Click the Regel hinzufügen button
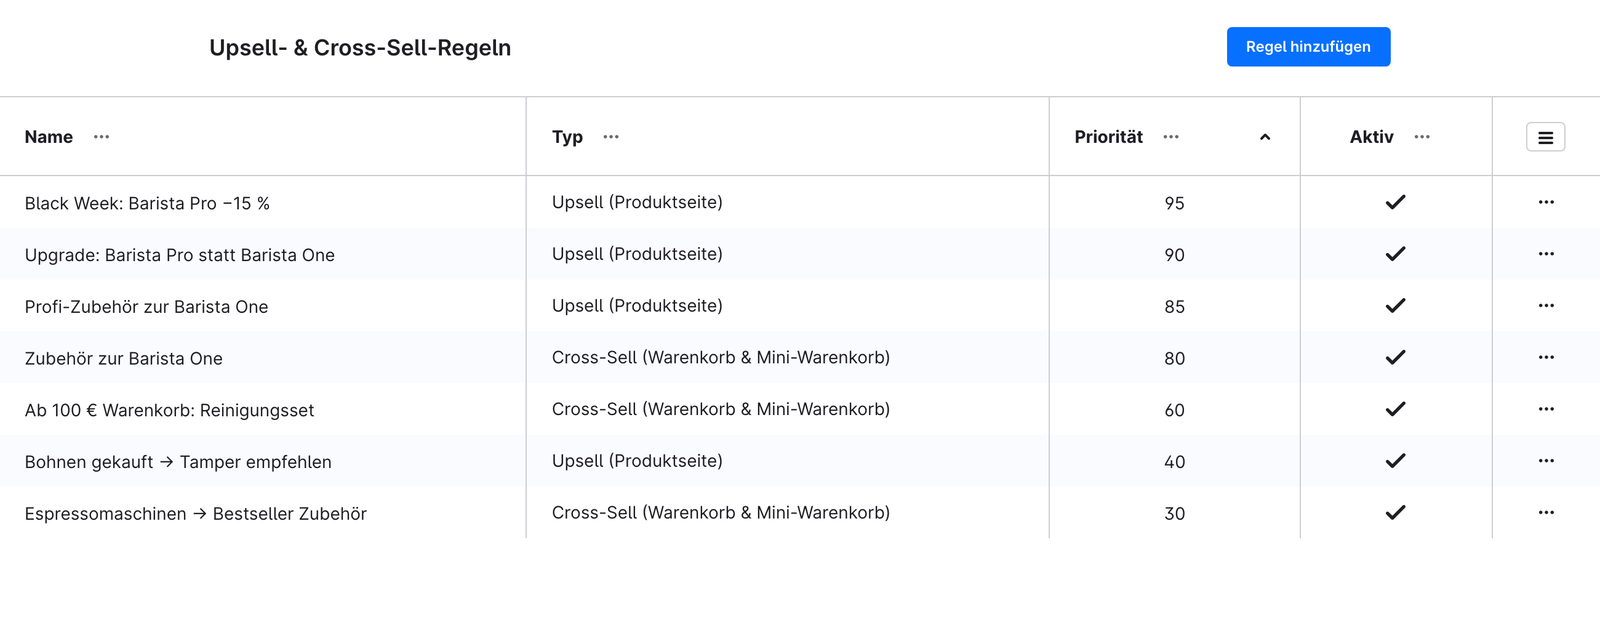This screenshot has height=638, width=1600. coord(1308,47)
